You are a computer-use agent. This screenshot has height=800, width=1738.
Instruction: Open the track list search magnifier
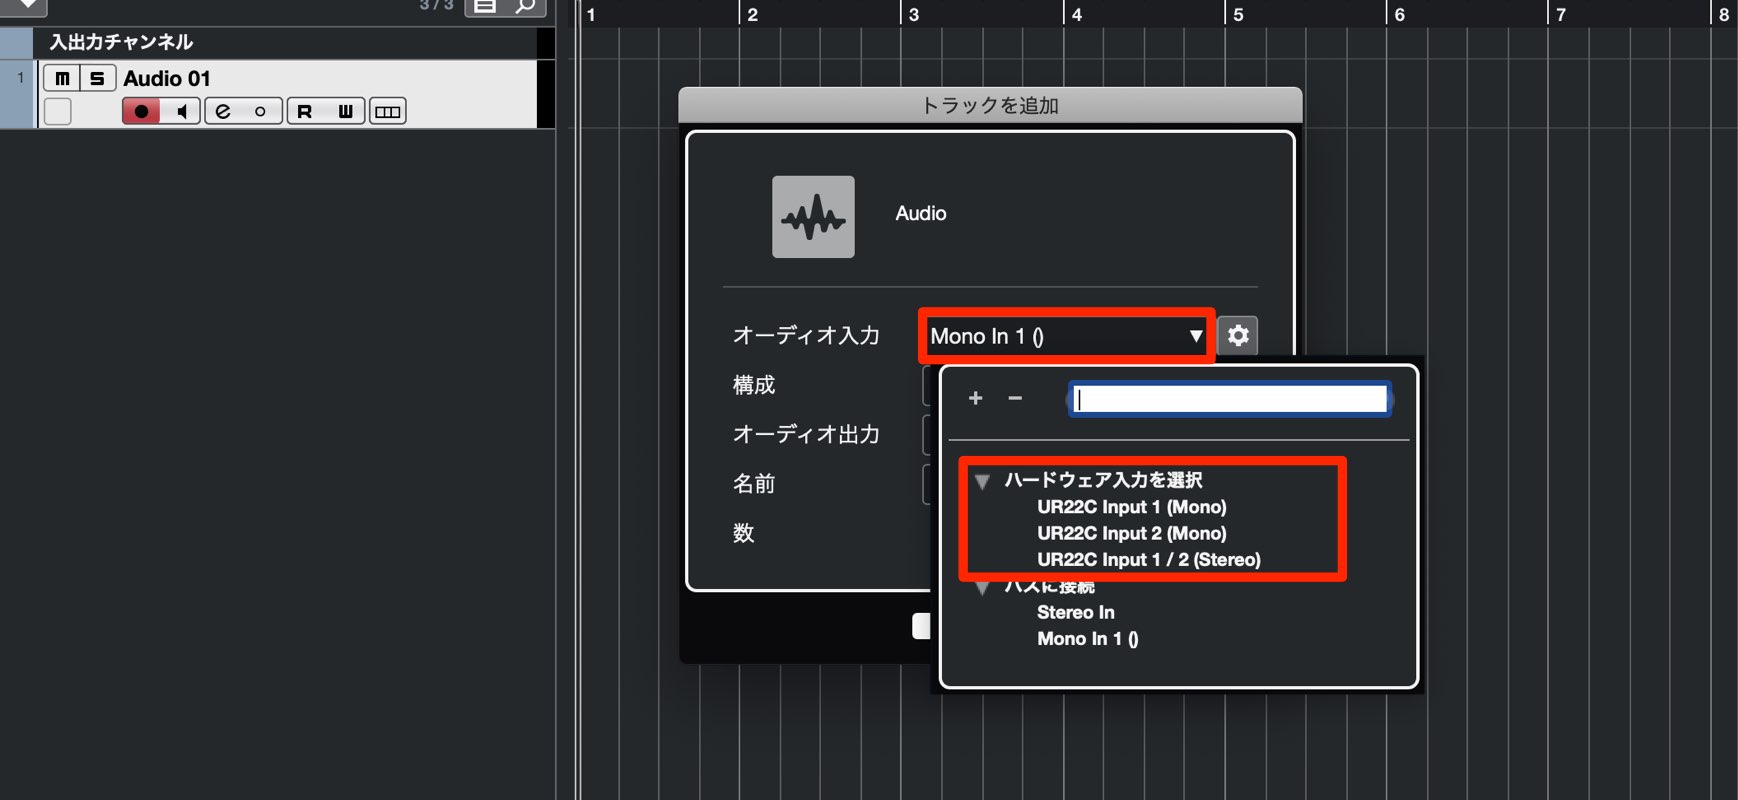pos(526,6)
